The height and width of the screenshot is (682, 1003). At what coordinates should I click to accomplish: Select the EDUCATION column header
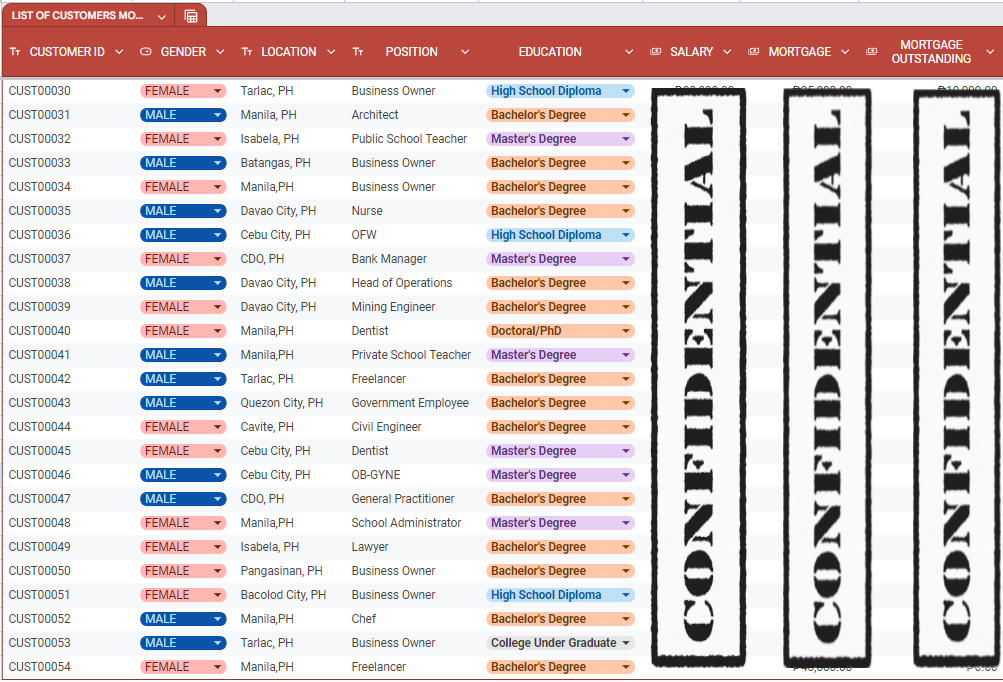[x=550, y=52]
